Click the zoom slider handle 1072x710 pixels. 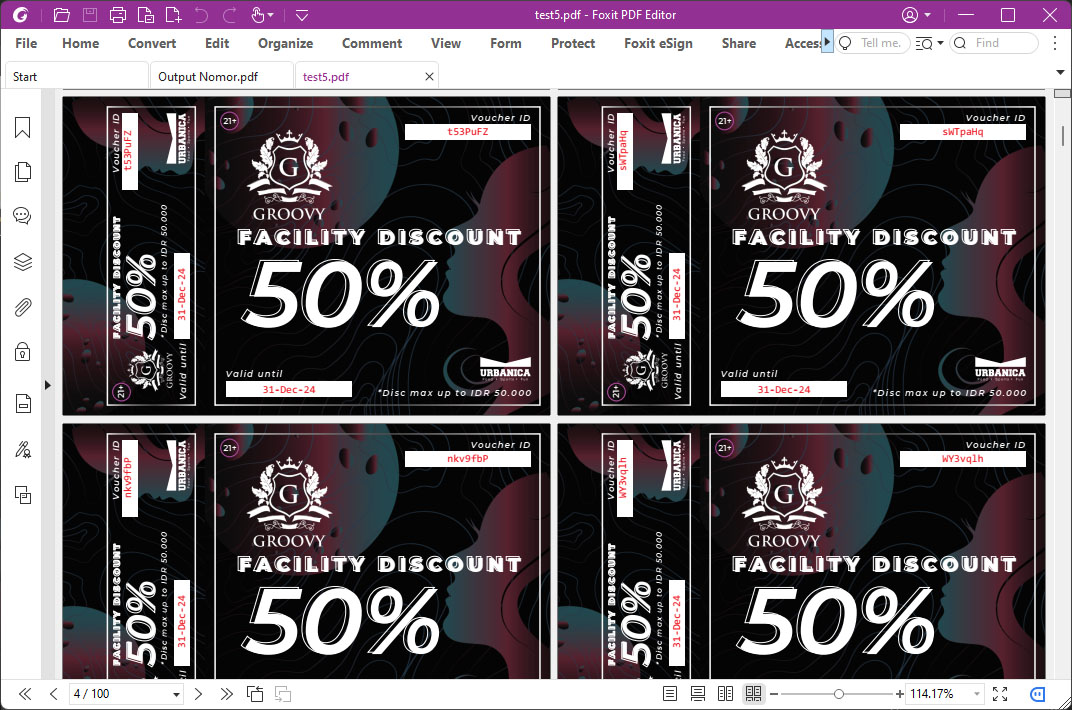pos(839,694)
